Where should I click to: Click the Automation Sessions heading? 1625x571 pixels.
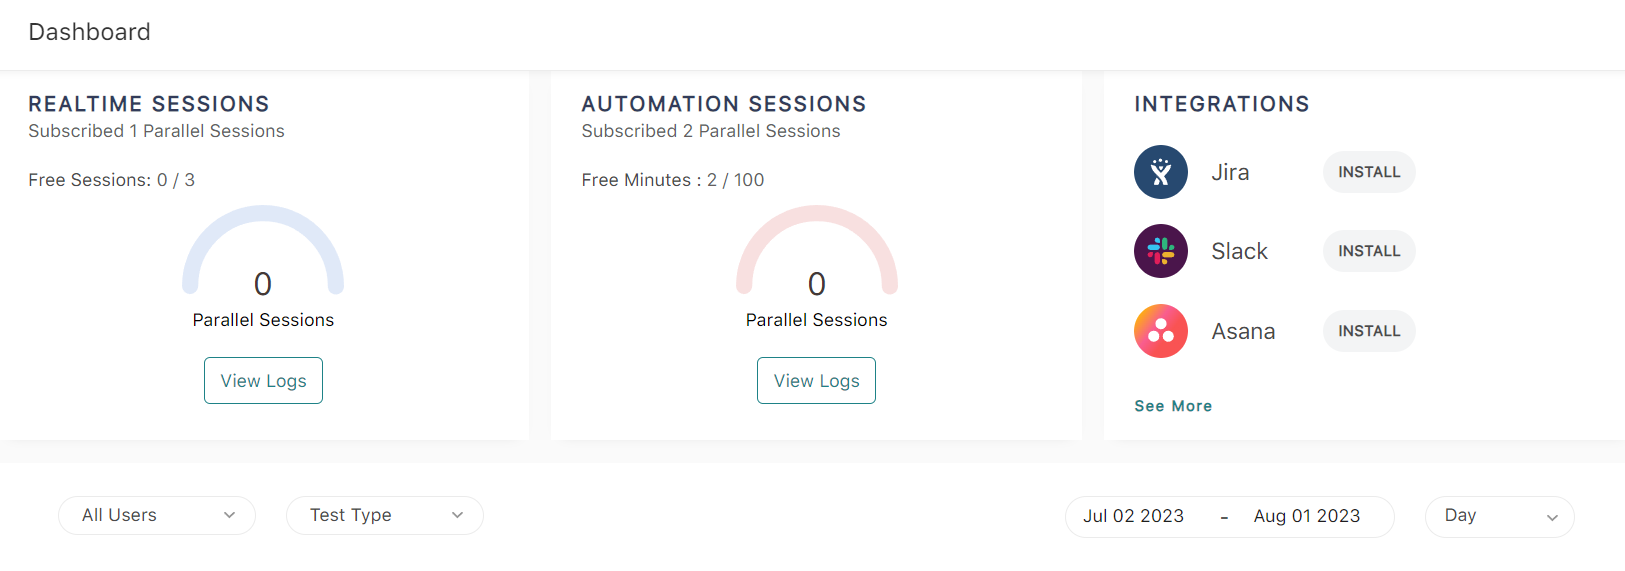click(724, 104)
